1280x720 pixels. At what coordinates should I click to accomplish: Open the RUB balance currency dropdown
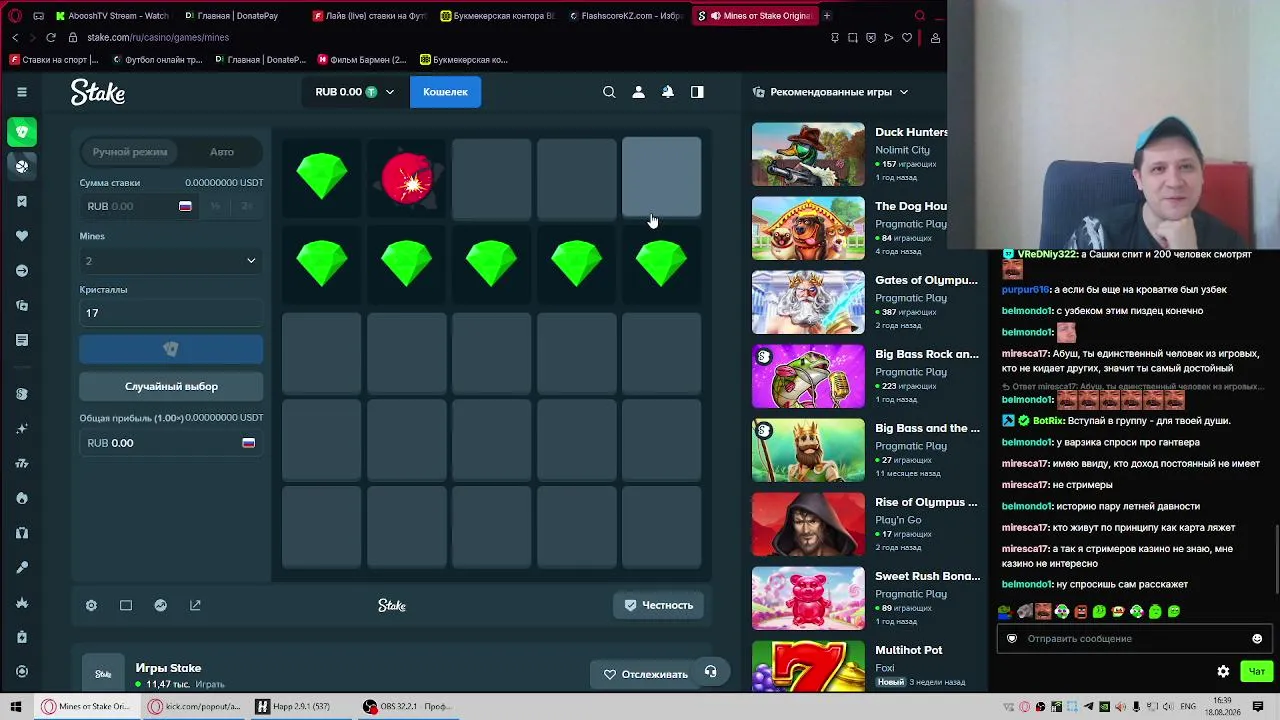click(355, 92)
